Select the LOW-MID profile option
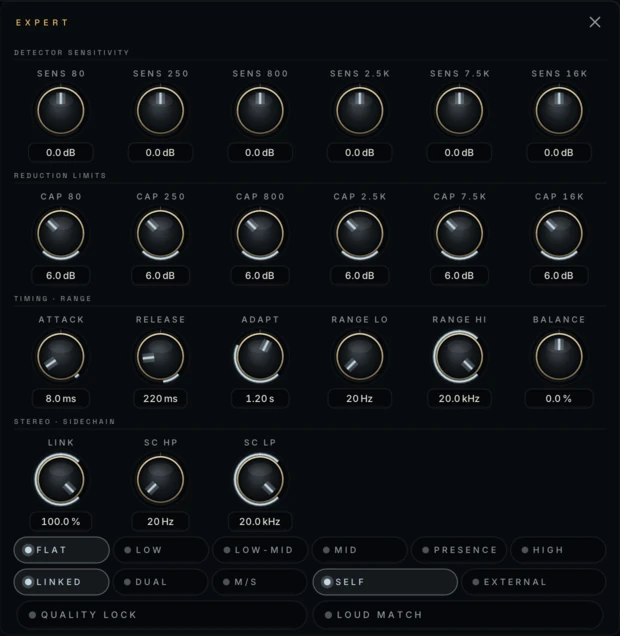 pyautogui.click(x=260, y=550)
